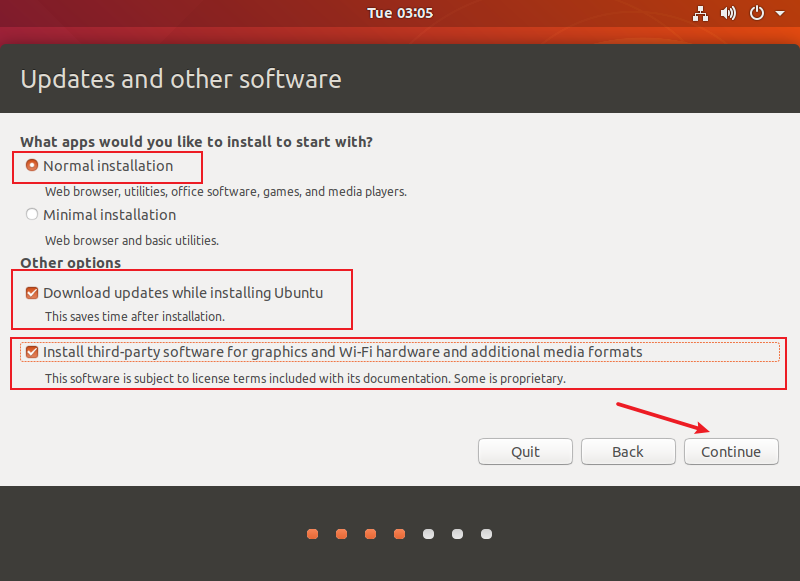Expand the system menu arrow
The width and height of the screenshot is (800, 581).
pyautogui.click(x=780, y=13)
